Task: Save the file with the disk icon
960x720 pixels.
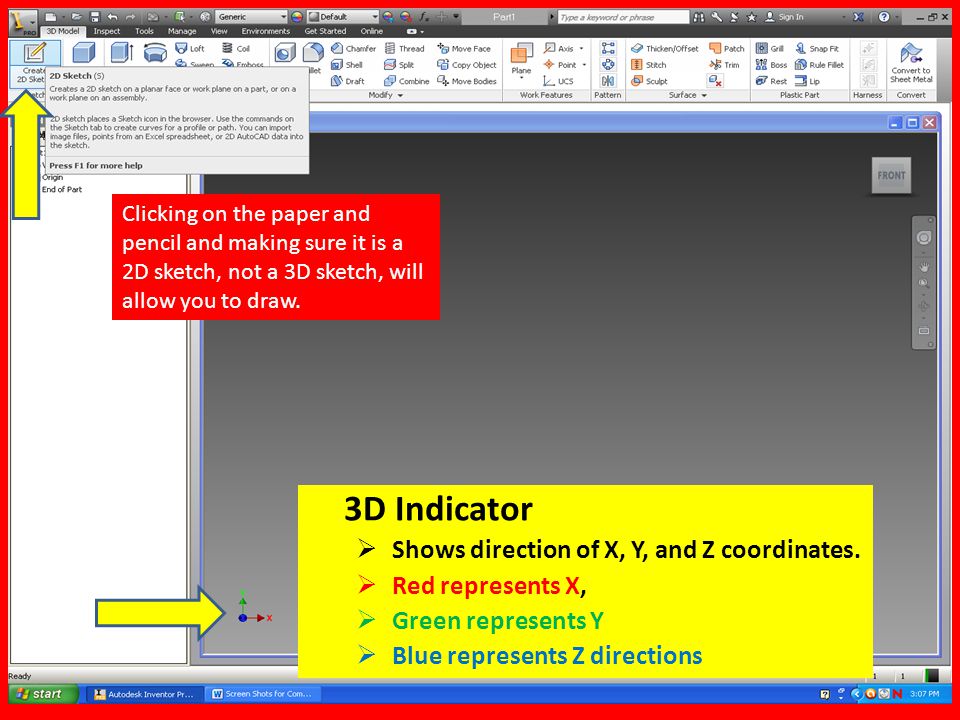Action: 94,17
